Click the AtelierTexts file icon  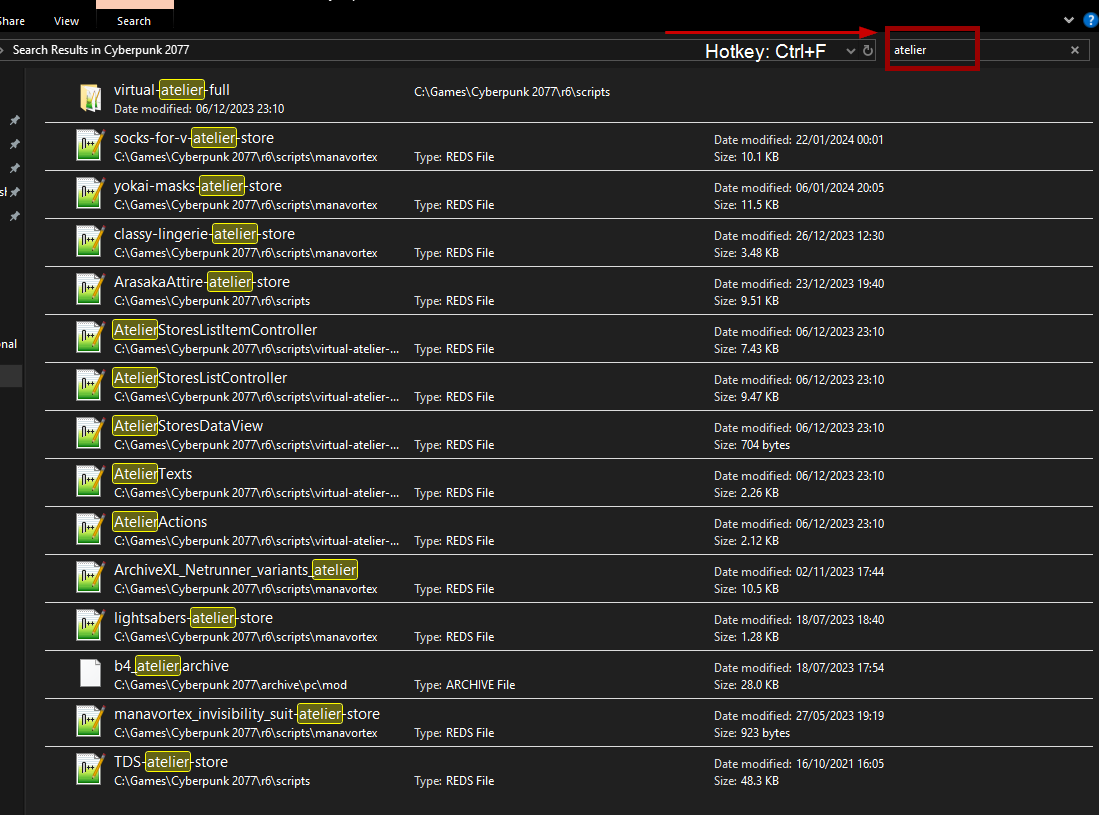(92, 482)
